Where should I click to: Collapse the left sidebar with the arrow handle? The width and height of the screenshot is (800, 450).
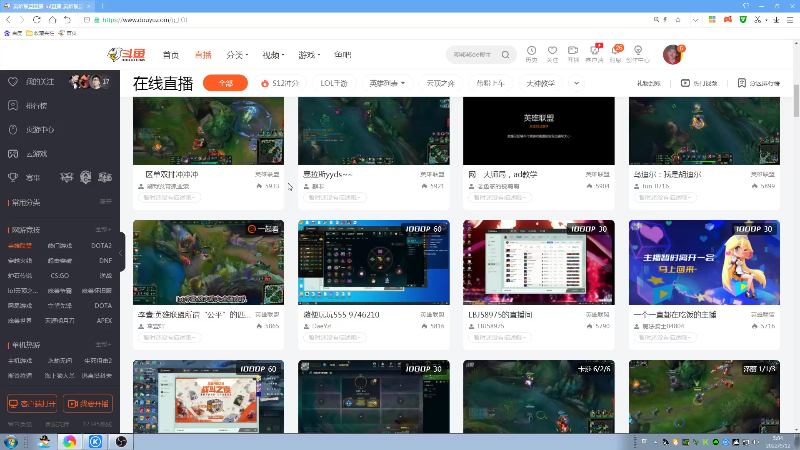[121, 253]
